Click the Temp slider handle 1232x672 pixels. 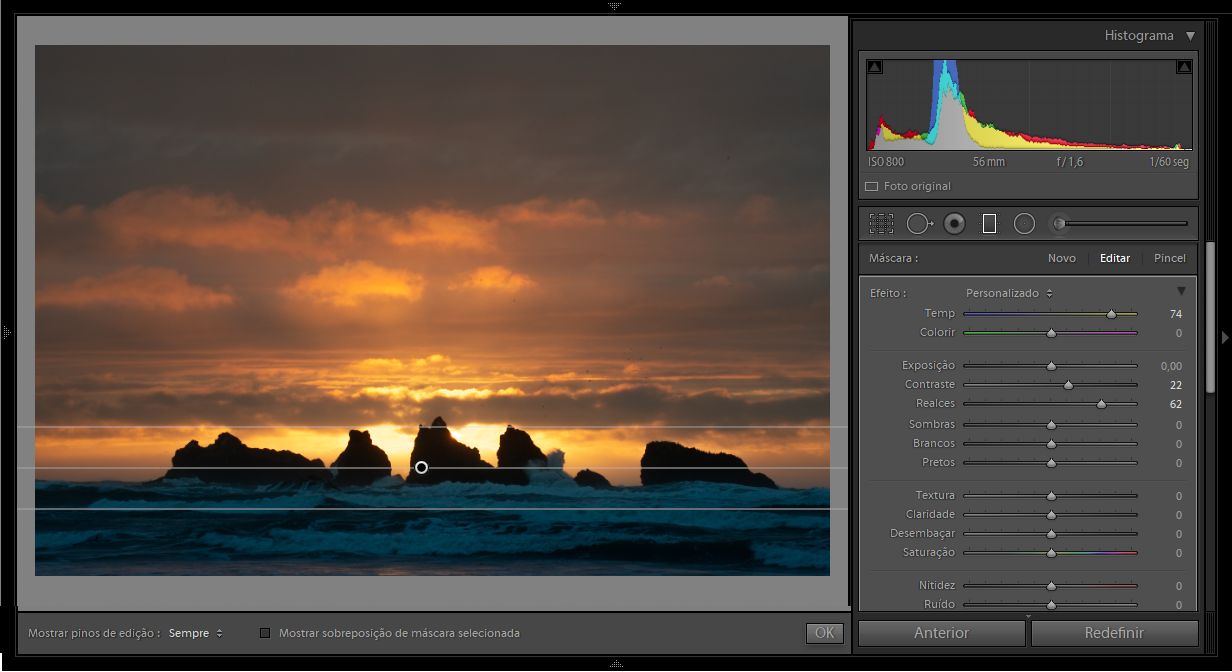(x=1111, y=314)
